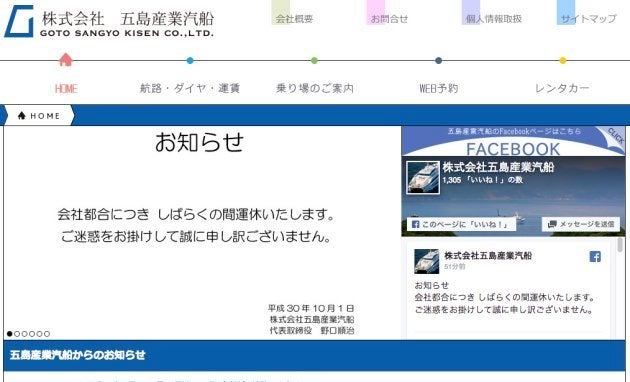Select the HOME menu item
630x382 pixels.
66,88
